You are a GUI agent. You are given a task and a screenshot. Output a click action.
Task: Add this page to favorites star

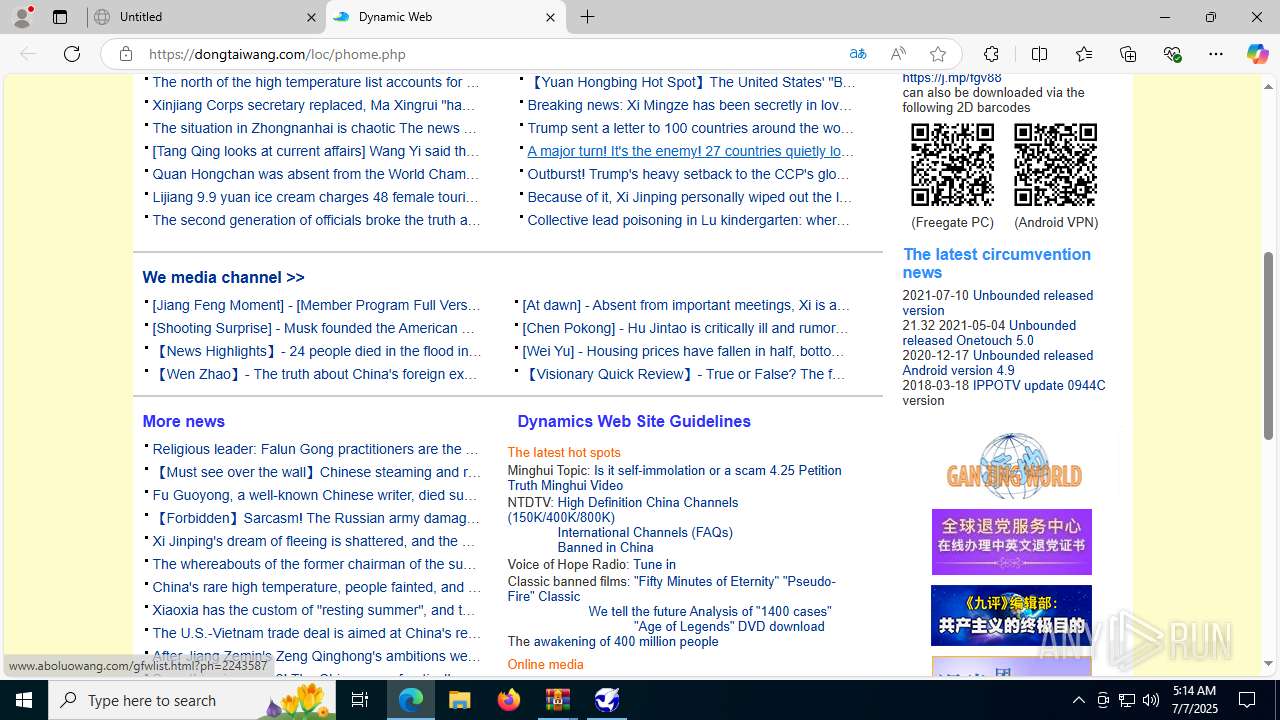(x=938, y=54)
